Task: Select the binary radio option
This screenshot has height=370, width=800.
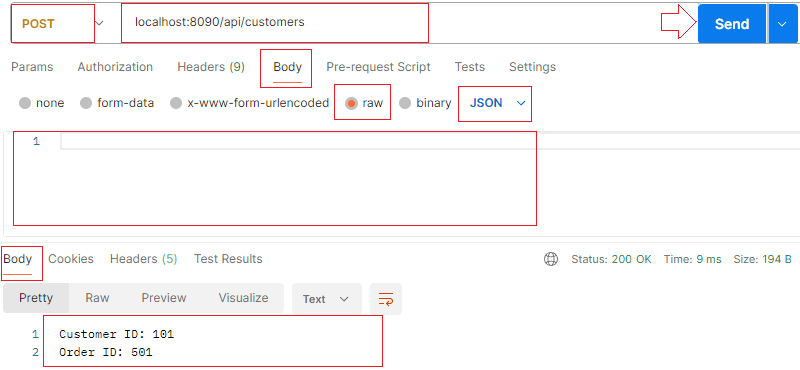Action: pos(405,103)
